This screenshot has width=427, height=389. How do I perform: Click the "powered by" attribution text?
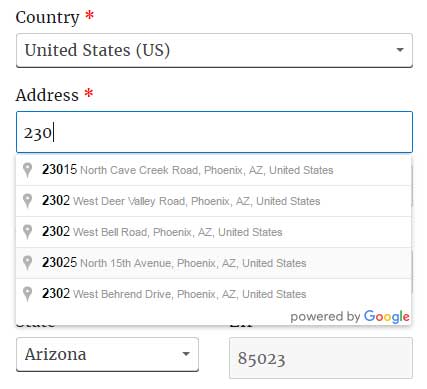(325, 317)
